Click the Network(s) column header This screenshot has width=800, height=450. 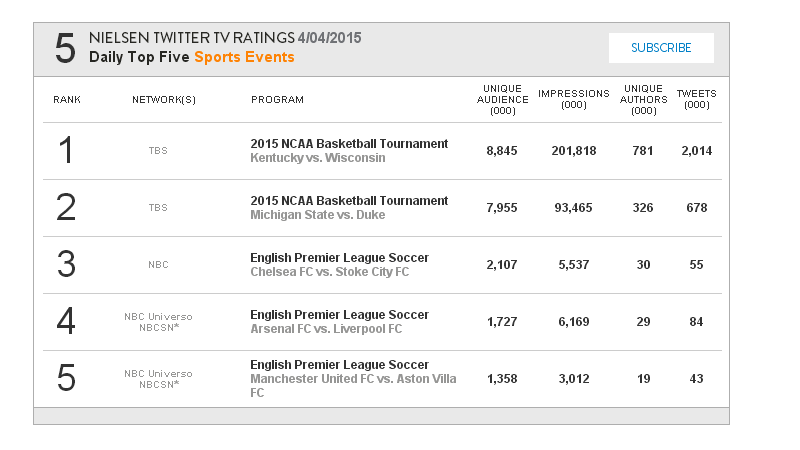[163, 100]
